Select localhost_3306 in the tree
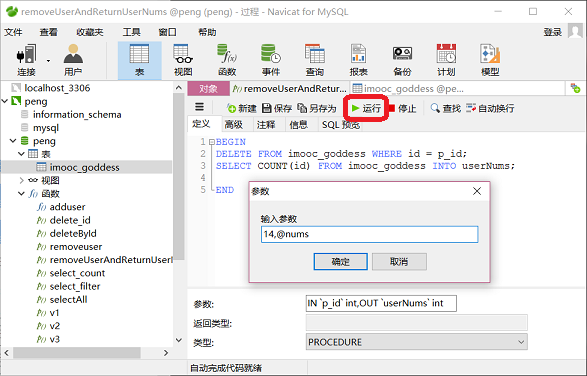This screenshot has height=376, width=587. coord(57,88)
